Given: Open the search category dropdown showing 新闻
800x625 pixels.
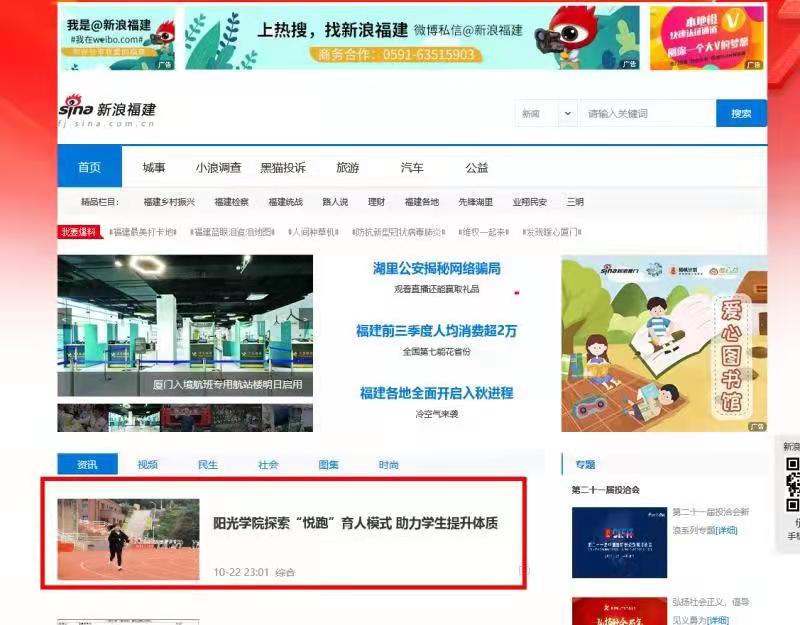Looking at the screenshot, I should point(546,113).
